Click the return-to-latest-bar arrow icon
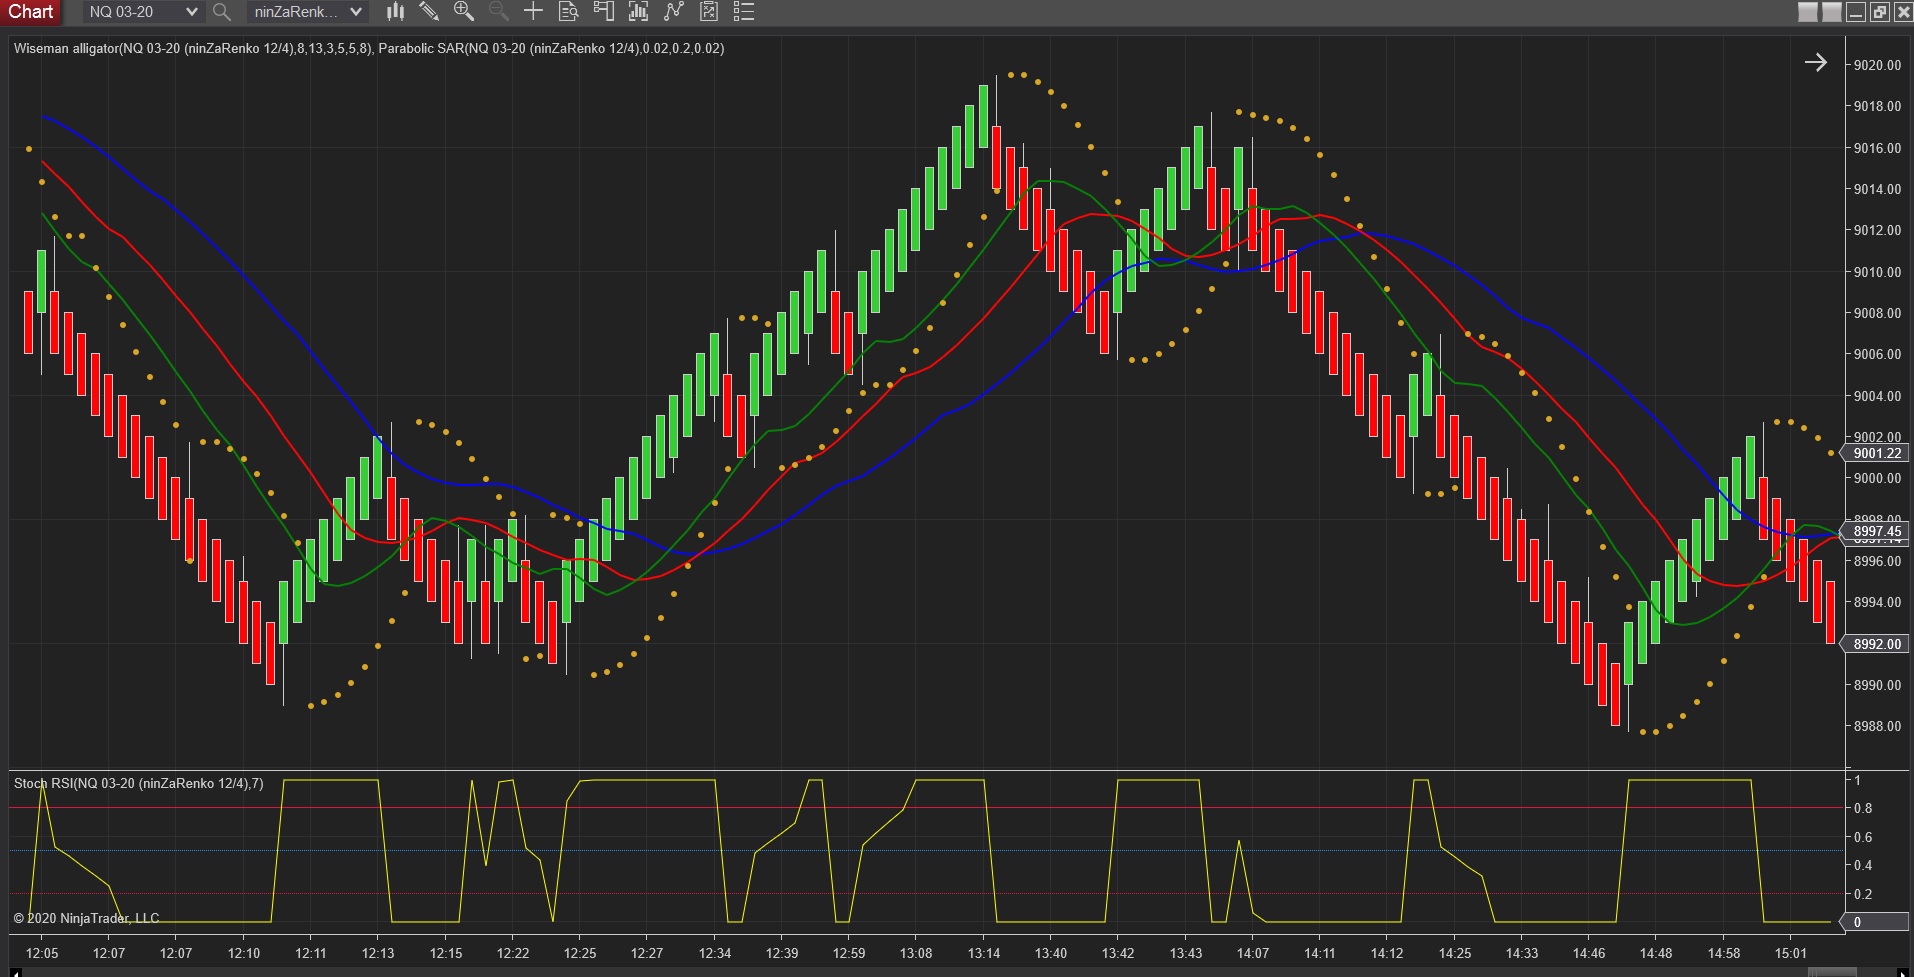Image resolution: width=1914 pixels, height=977 pixels. 1816,63
